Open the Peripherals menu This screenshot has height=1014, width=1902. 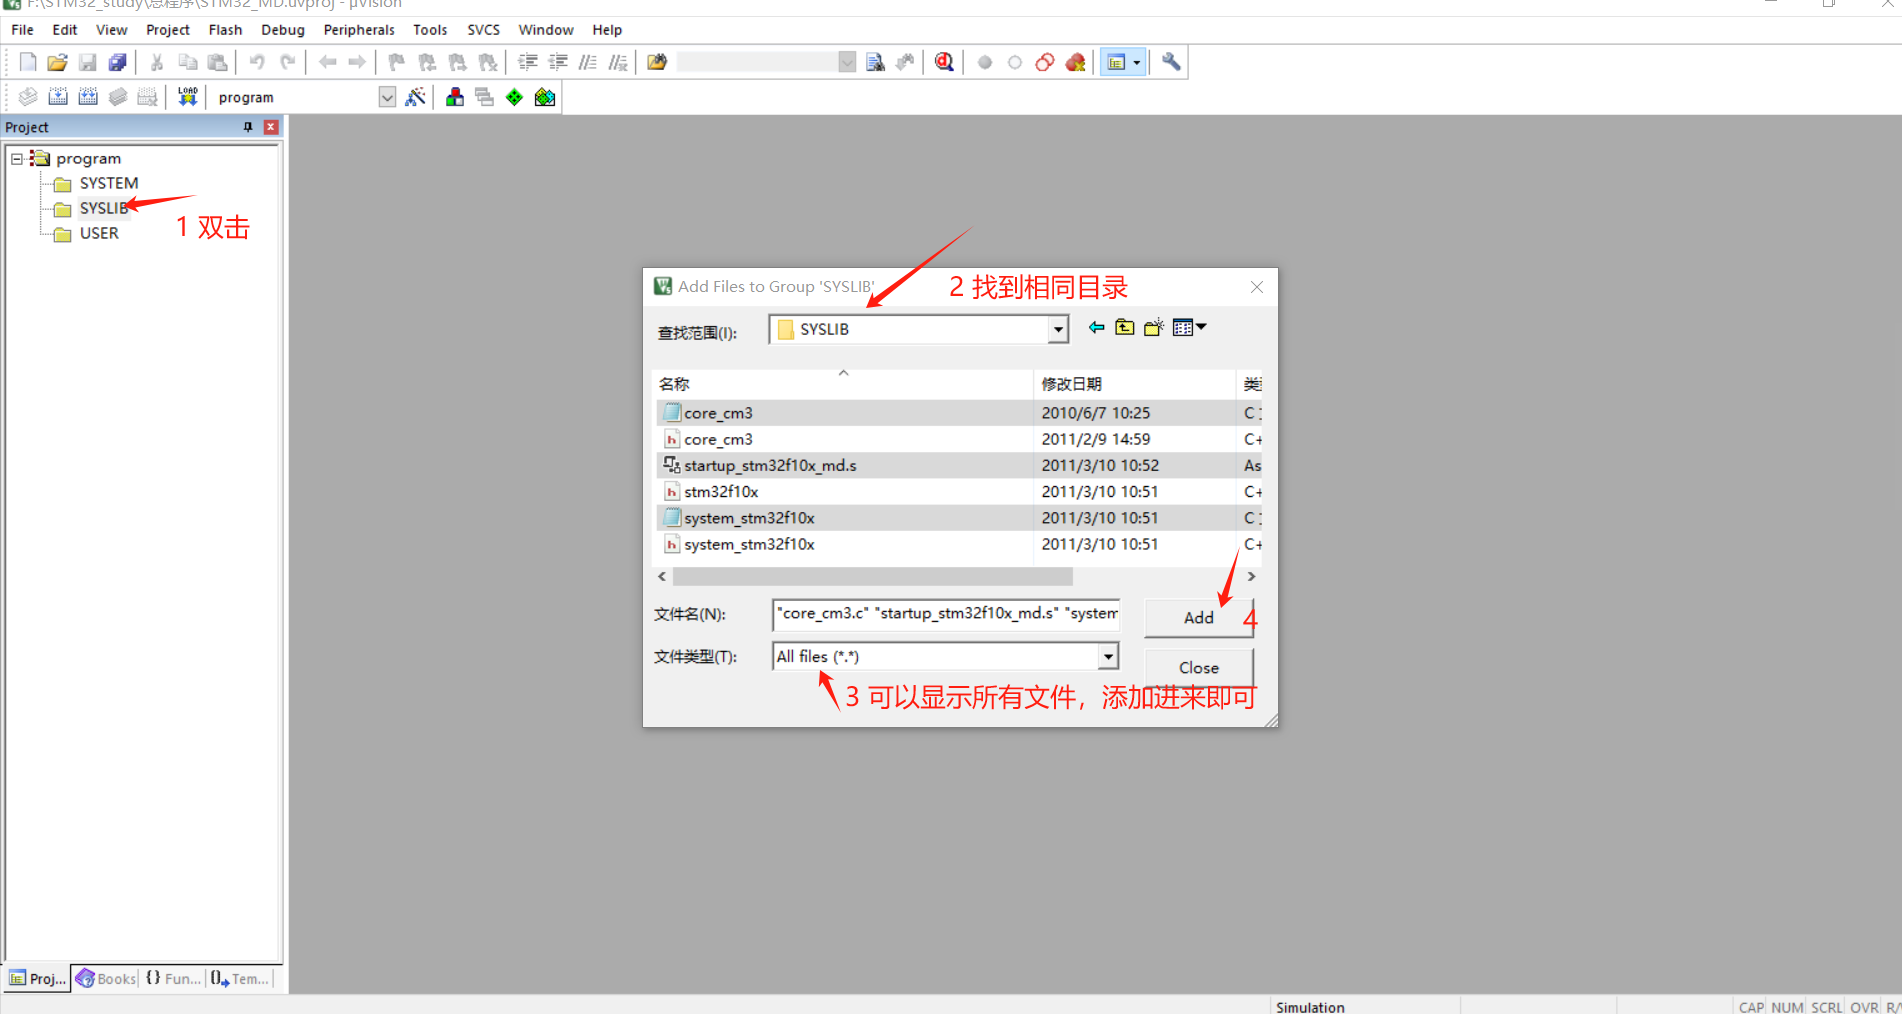tap(359, 30)
